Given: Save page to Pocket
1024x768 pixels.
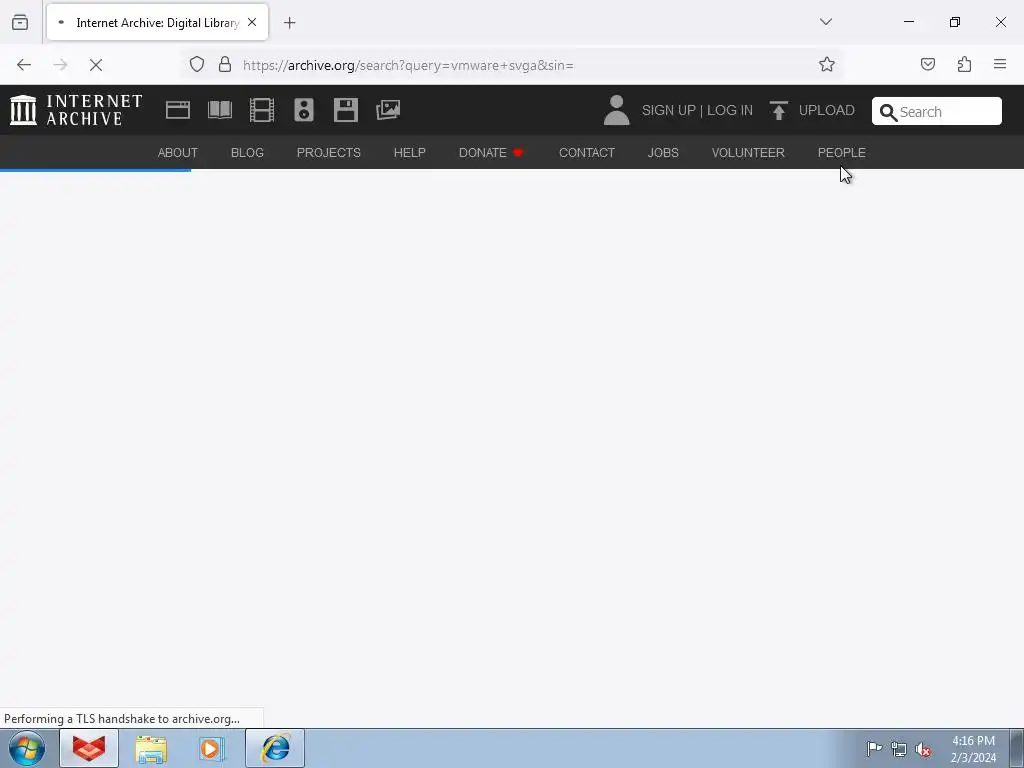Looking at the screenshot, I should 928,64.
